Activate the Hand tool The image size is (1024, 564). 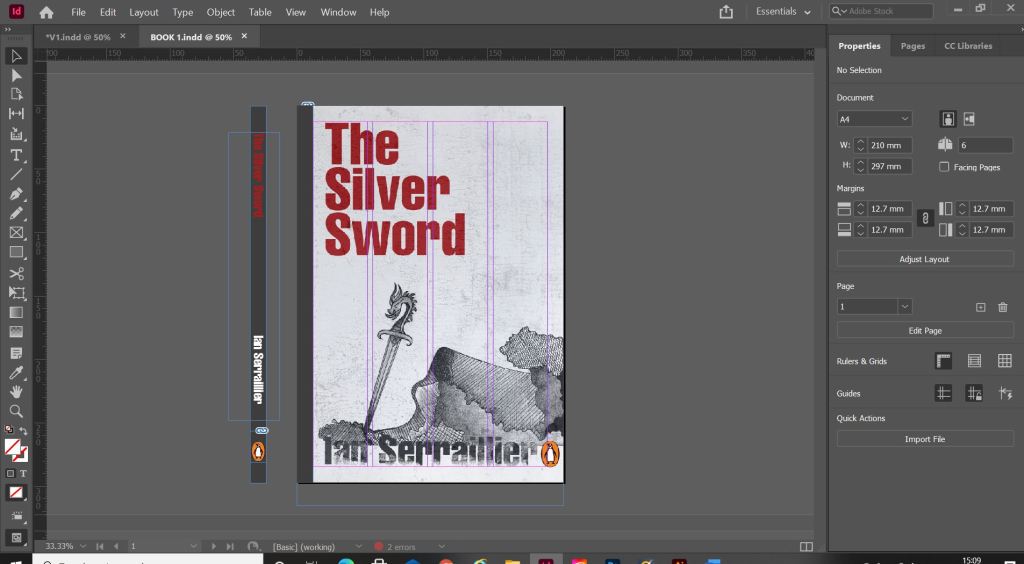coord(16,392)
